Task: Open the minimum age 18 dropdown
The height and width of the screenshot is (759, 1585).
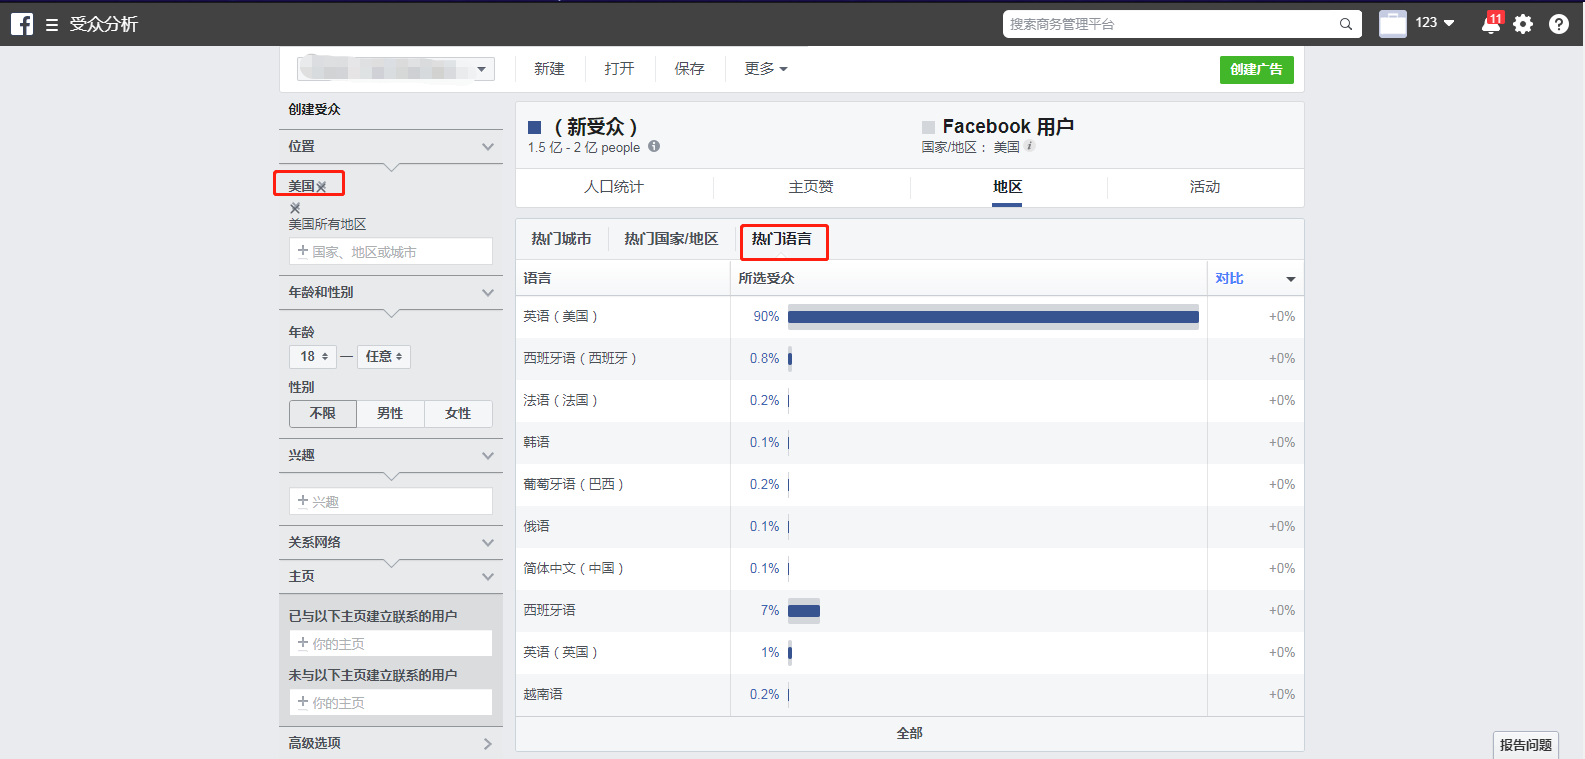Action: pyautogui.click(x=314, y=356)
